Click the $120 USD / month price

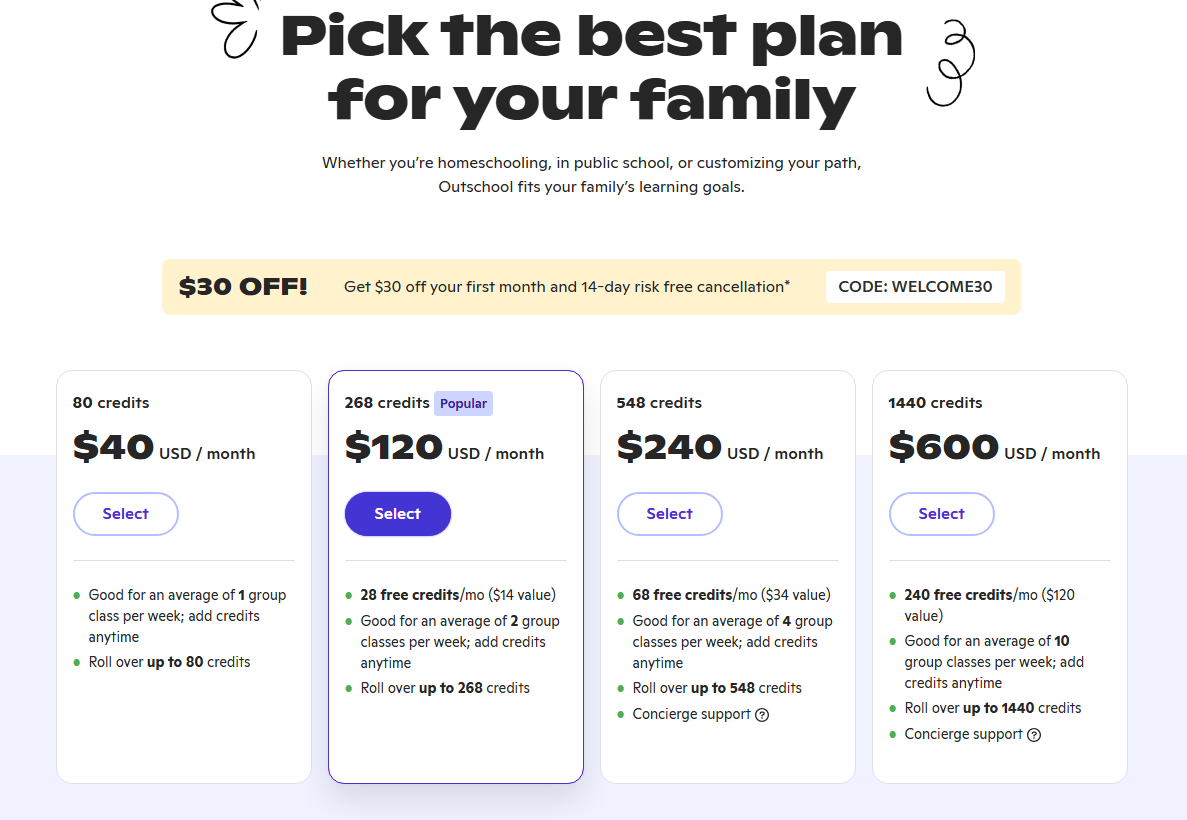point(444,448)
